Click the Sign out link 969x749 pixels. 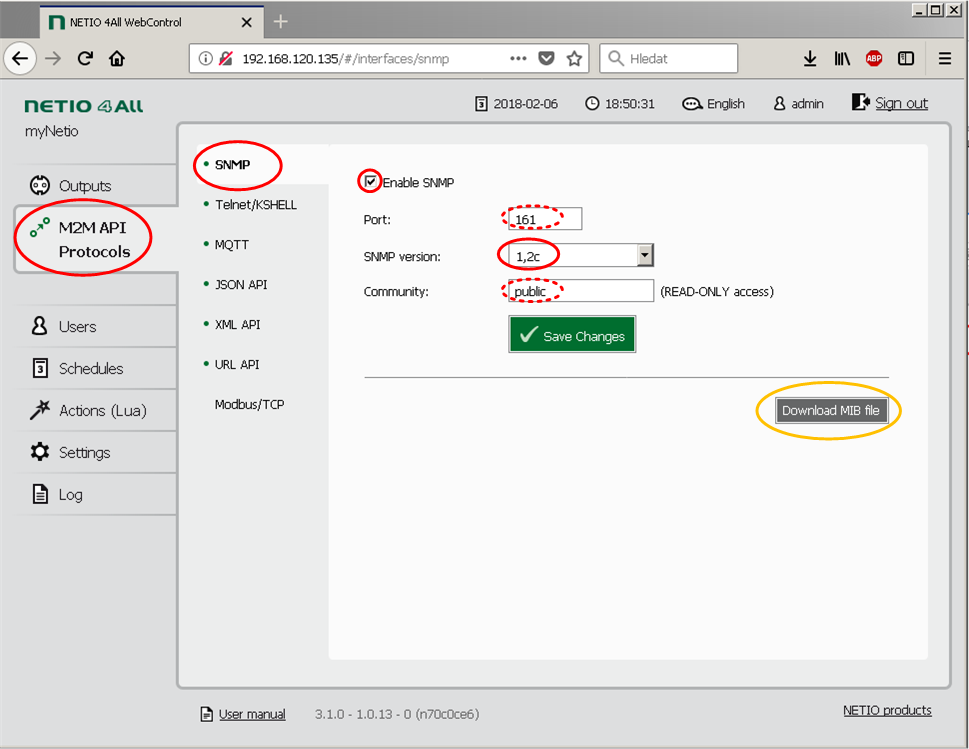click(901, 103)
